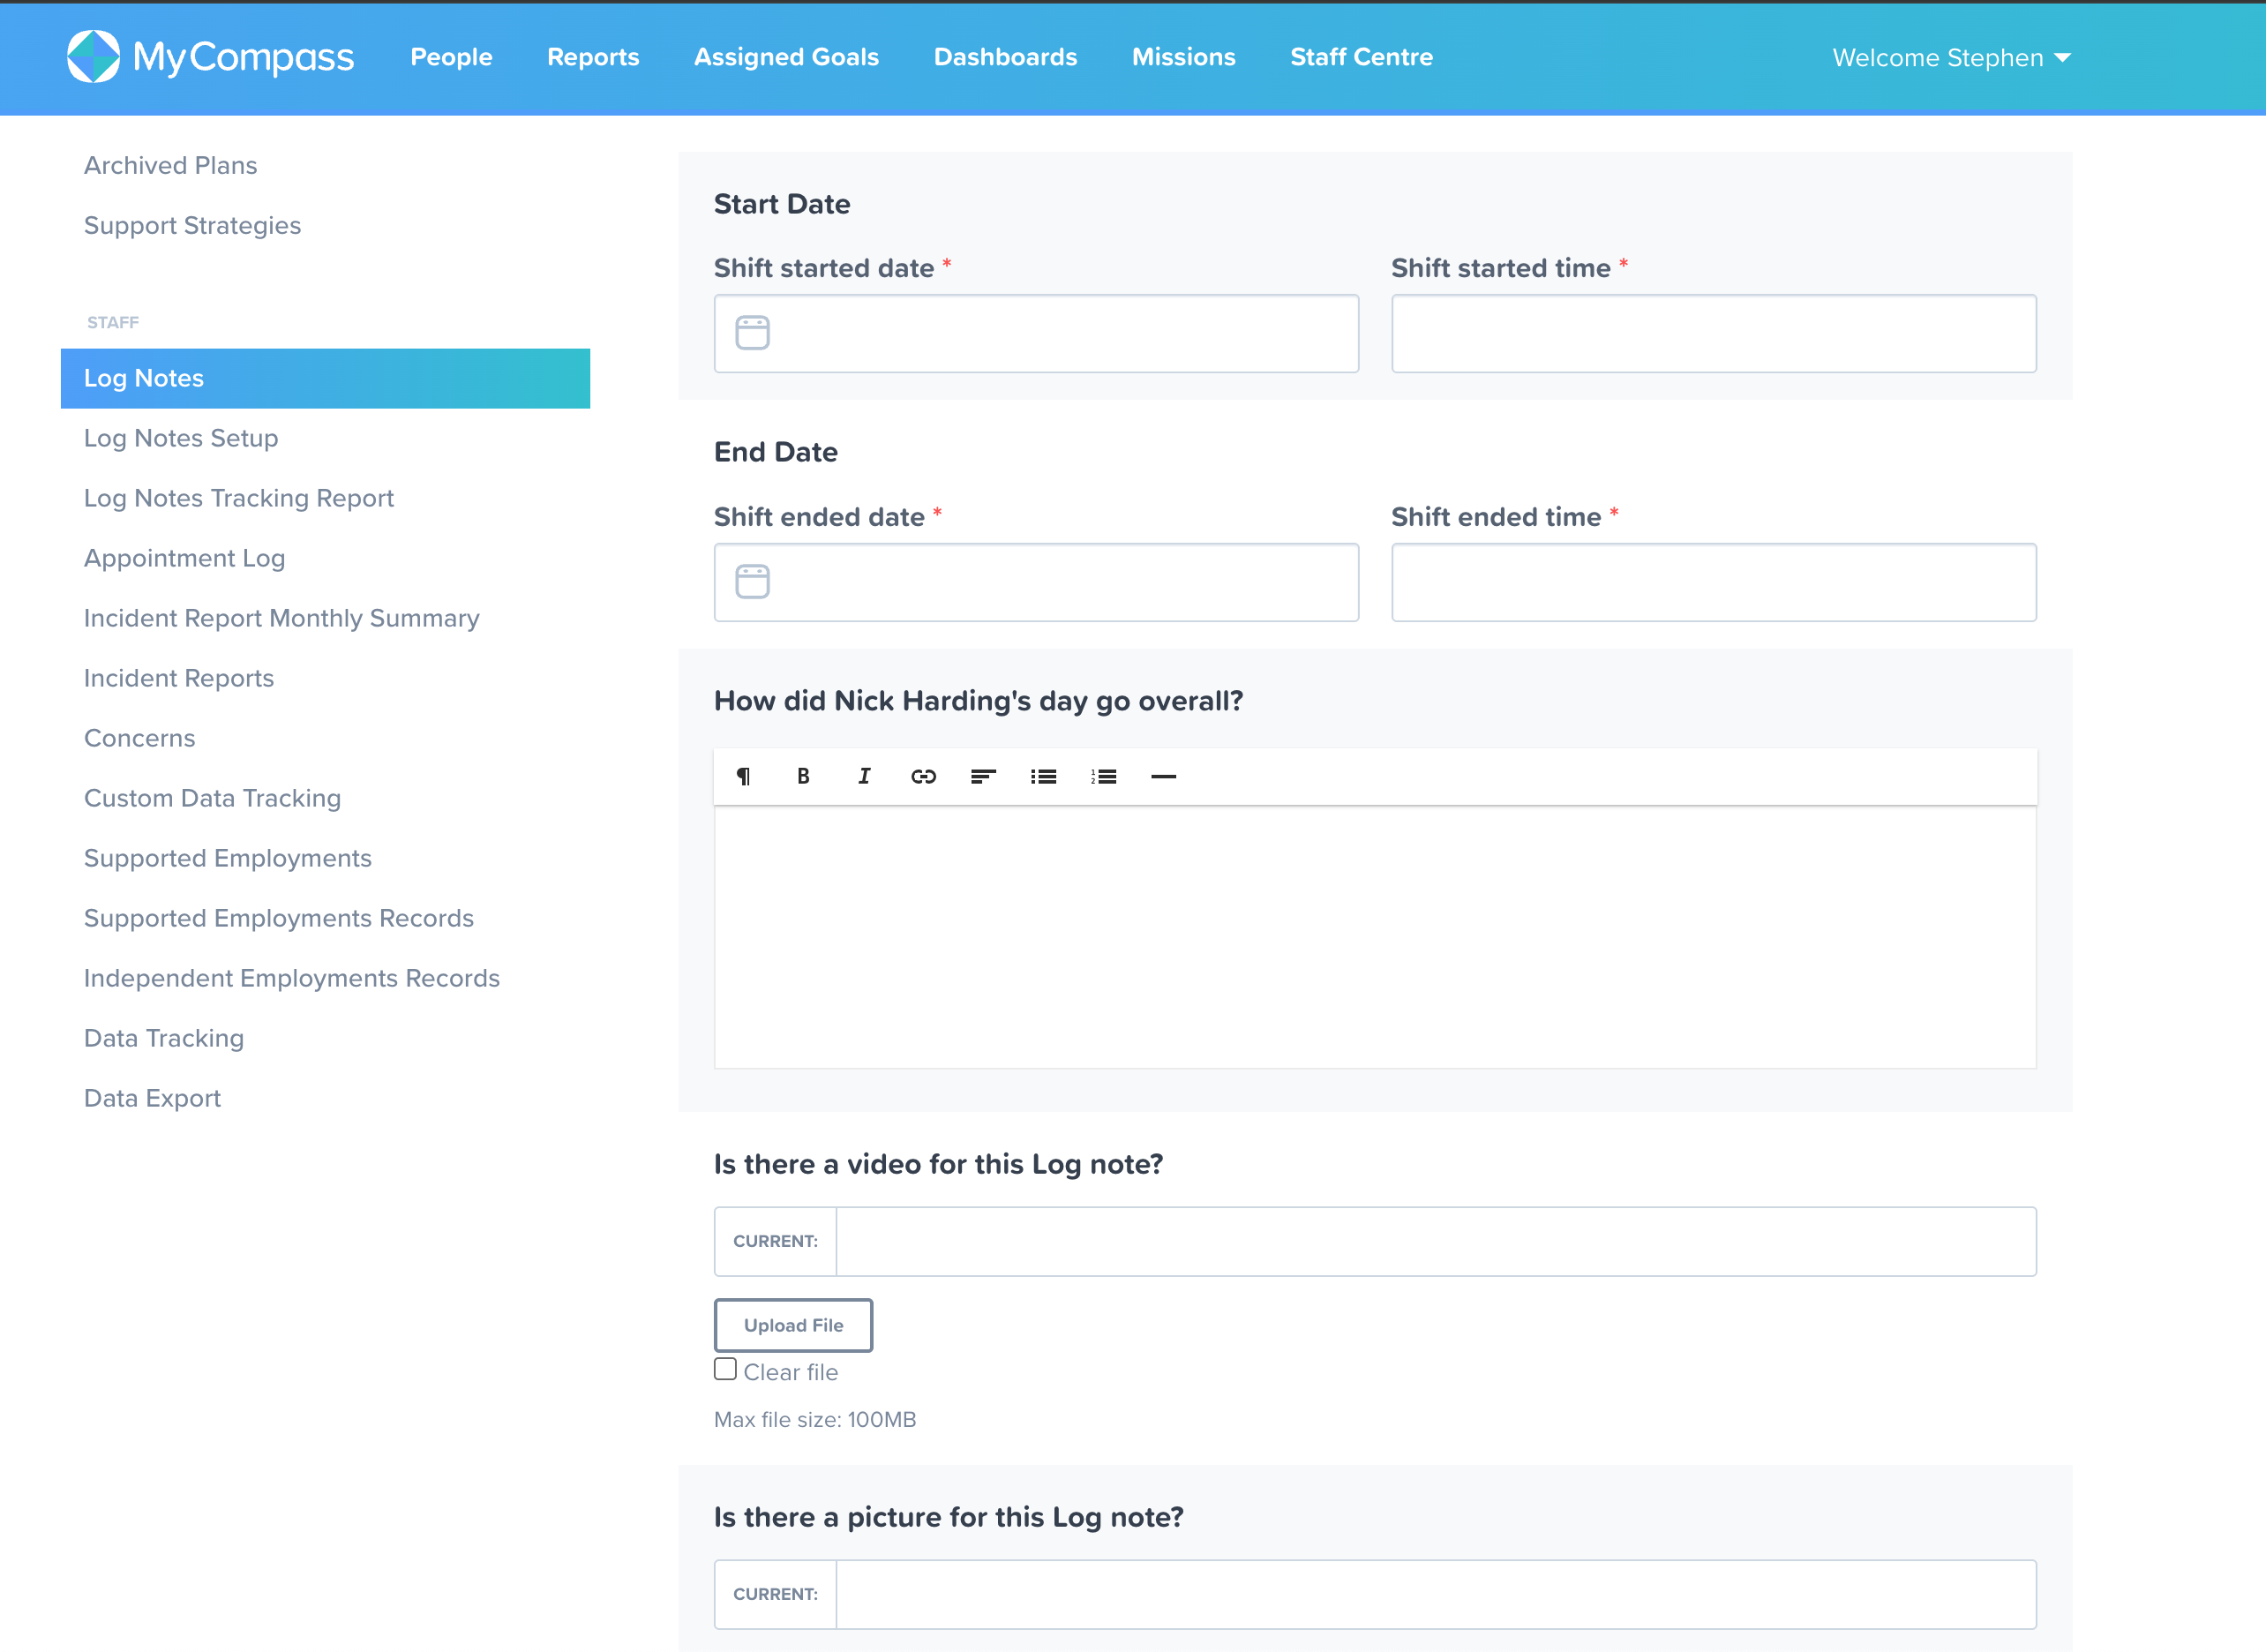Image resolution: width=2266 pixels, height=1652 pixels.
Task: Toggle italic formatting in the editor toolbar
Action: [864, 776]
